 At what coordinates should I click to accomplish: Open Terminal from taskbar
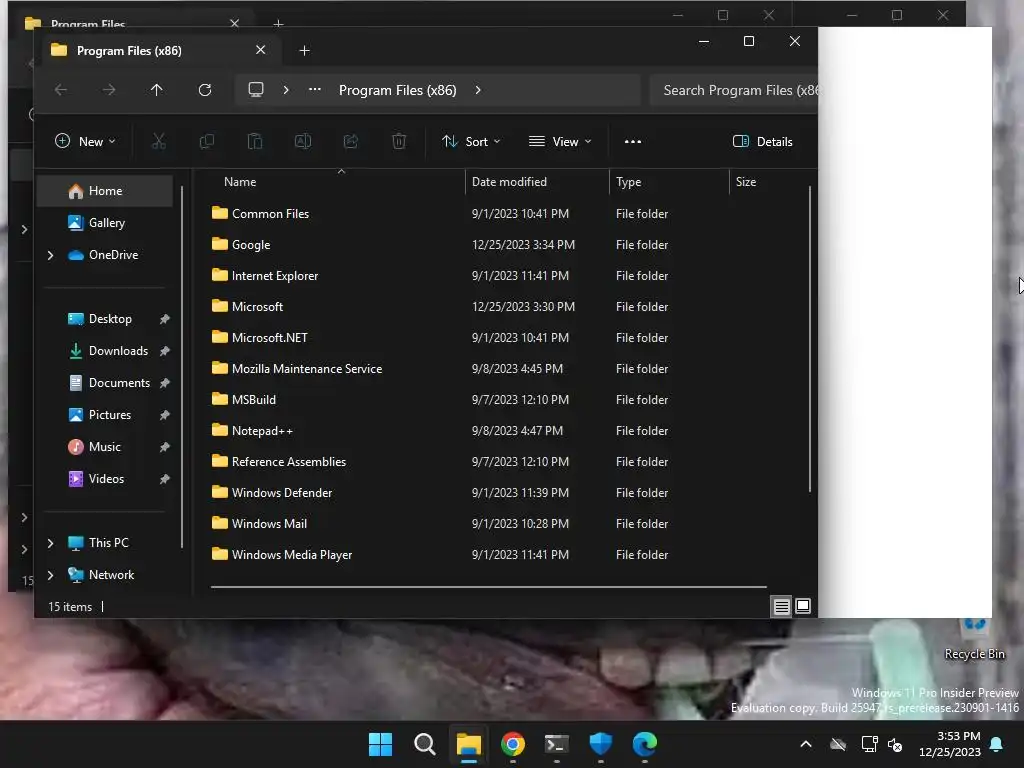(556, 744)
